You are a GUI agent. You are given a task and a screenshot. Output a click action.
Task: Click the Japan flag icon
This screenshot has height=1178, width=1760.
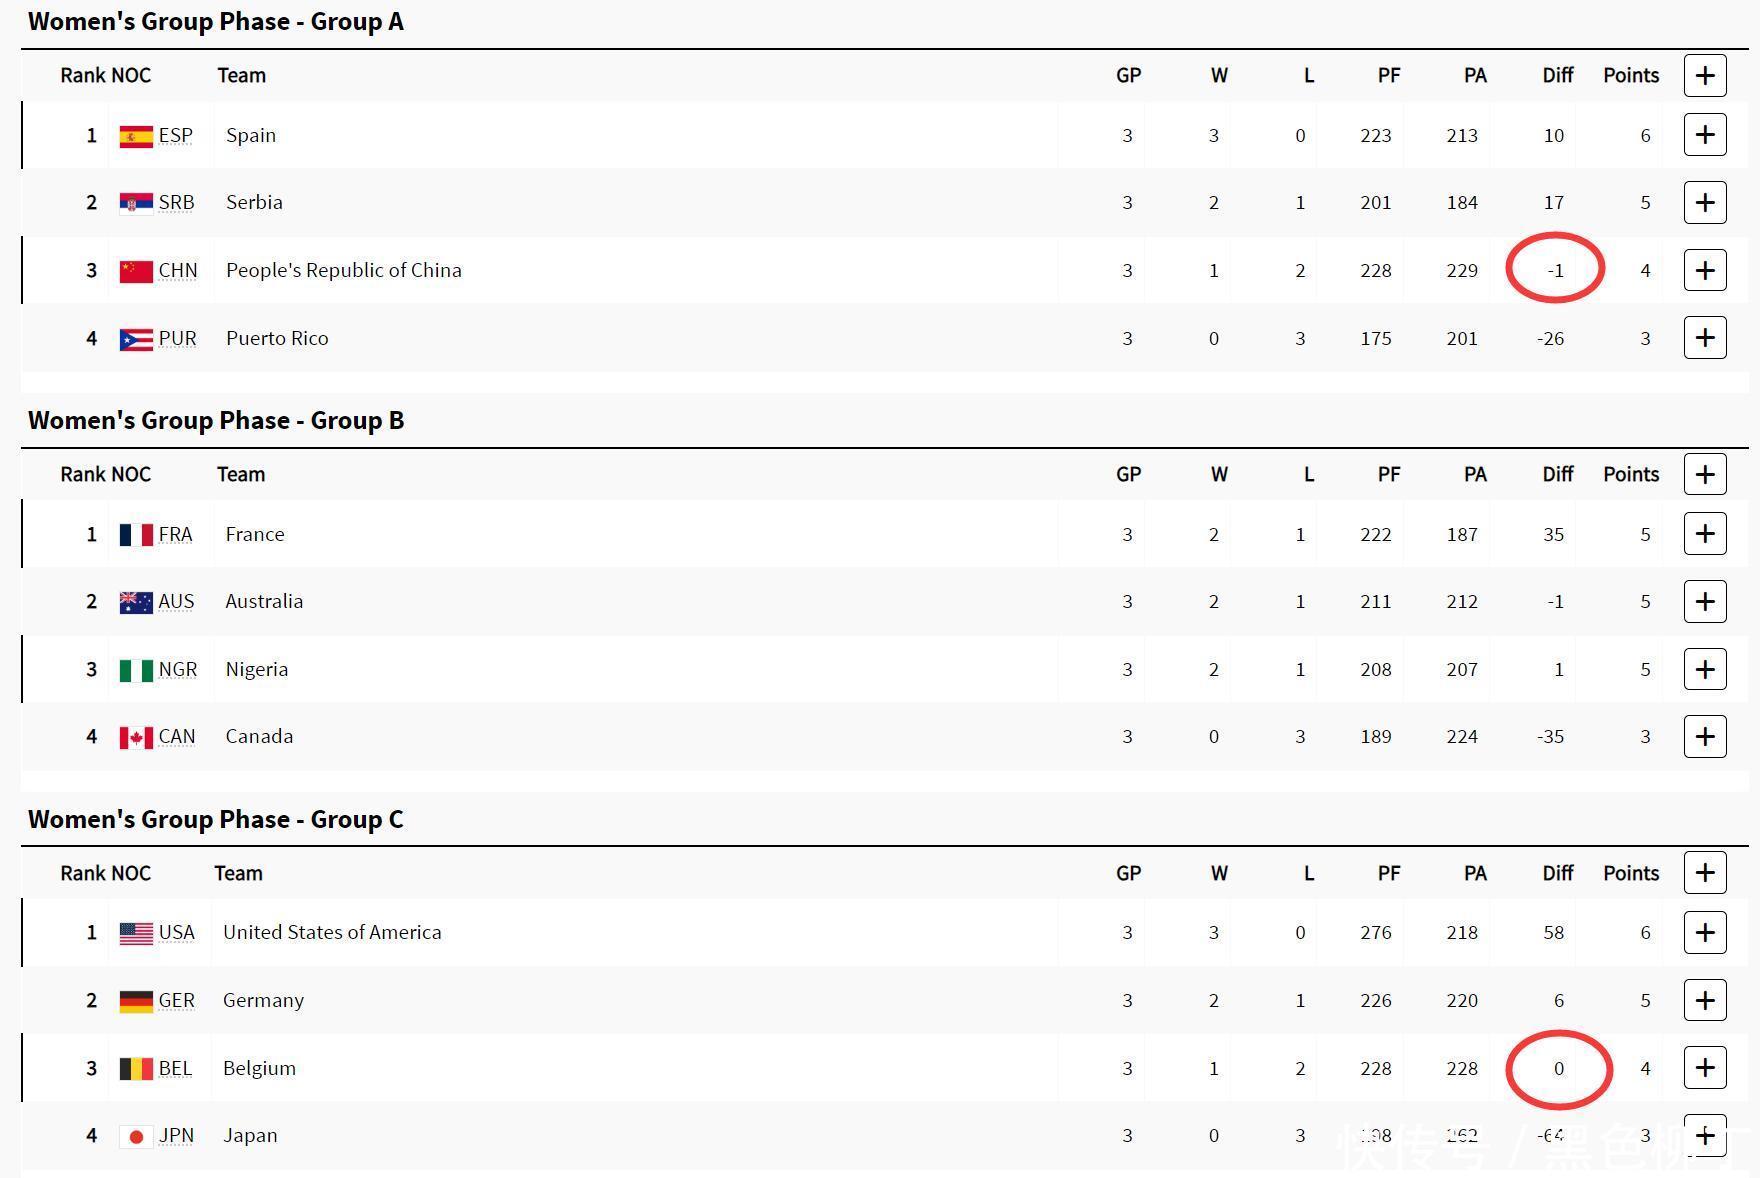point(136,1136)
